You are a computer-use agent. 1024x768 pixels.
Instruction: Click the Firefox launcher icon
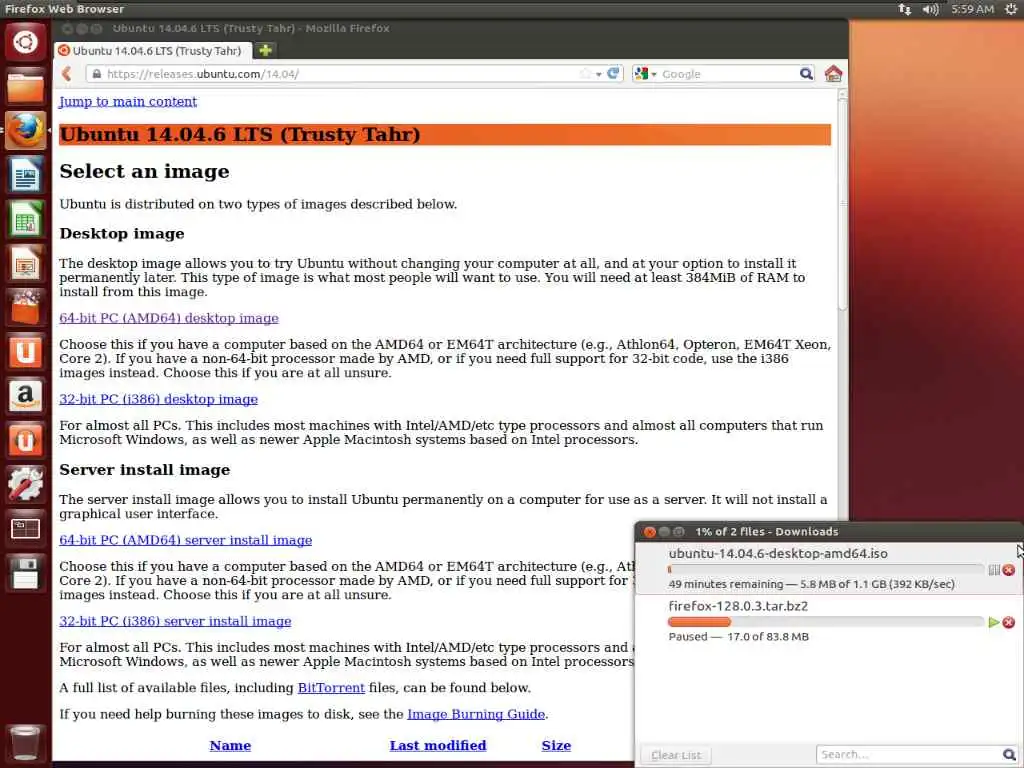click(25, 131)
